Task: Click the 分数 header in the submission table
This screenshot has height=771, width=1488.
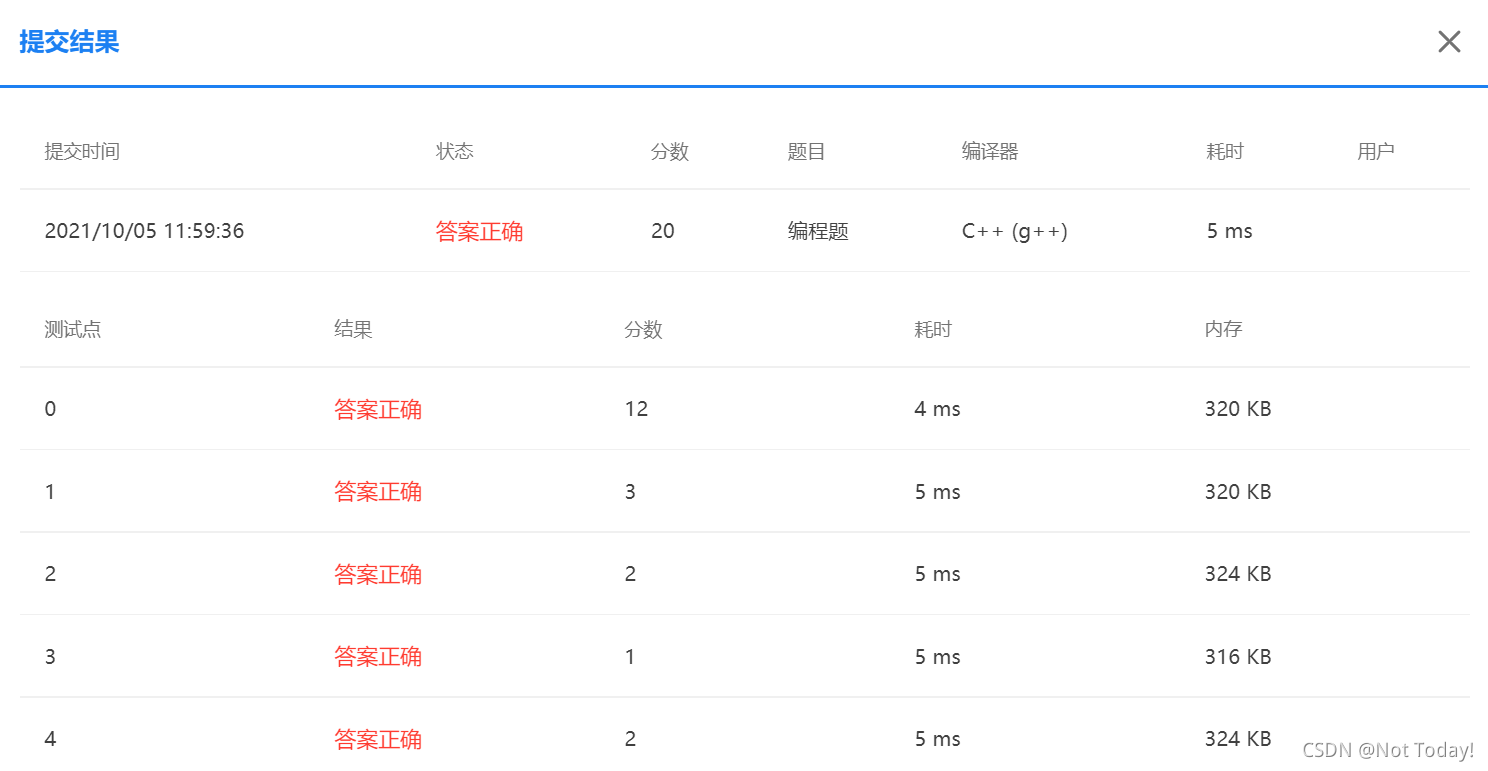Action: 669,151
